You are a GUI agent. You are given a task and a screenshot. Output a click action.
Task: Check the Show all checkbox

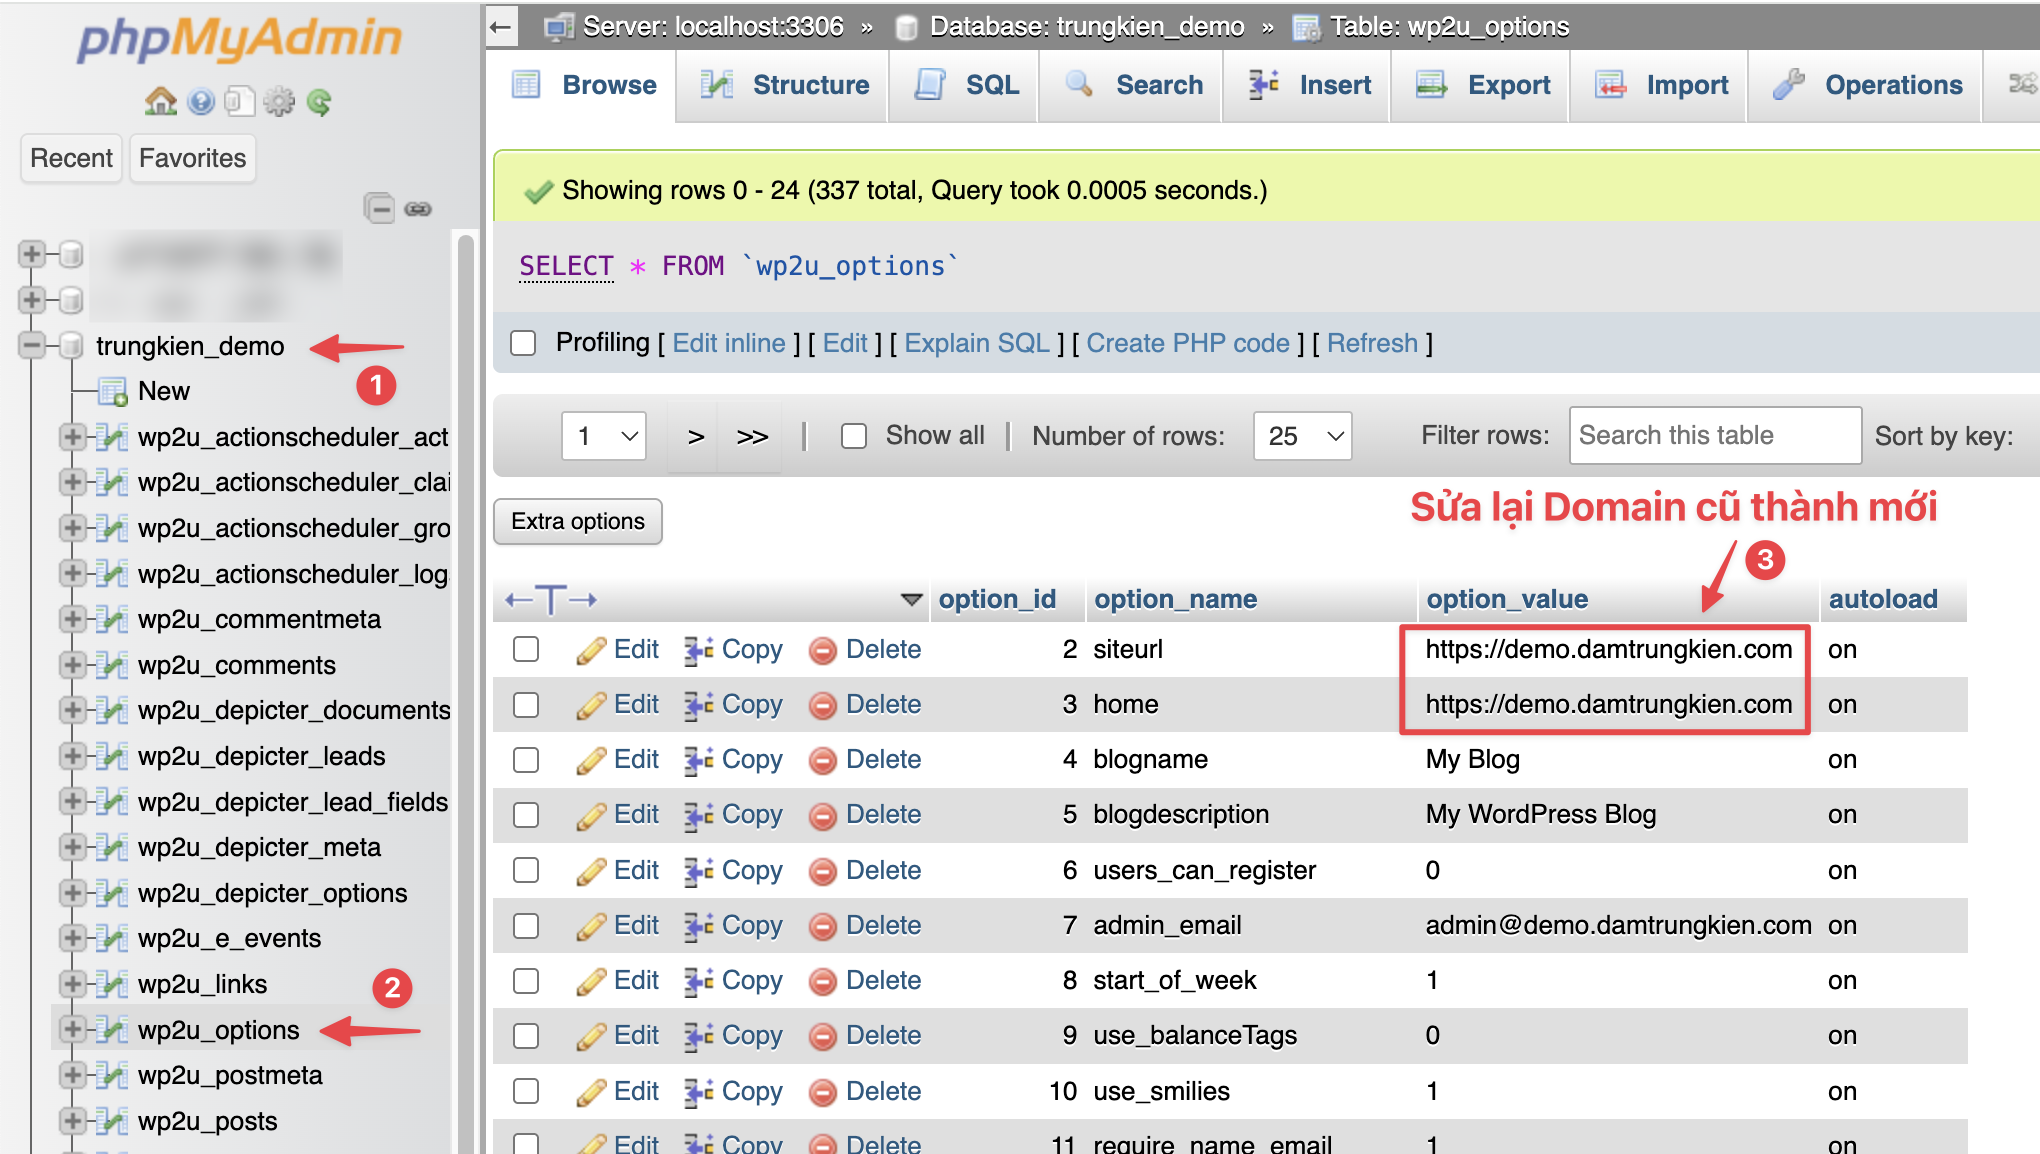click(854, 436)
